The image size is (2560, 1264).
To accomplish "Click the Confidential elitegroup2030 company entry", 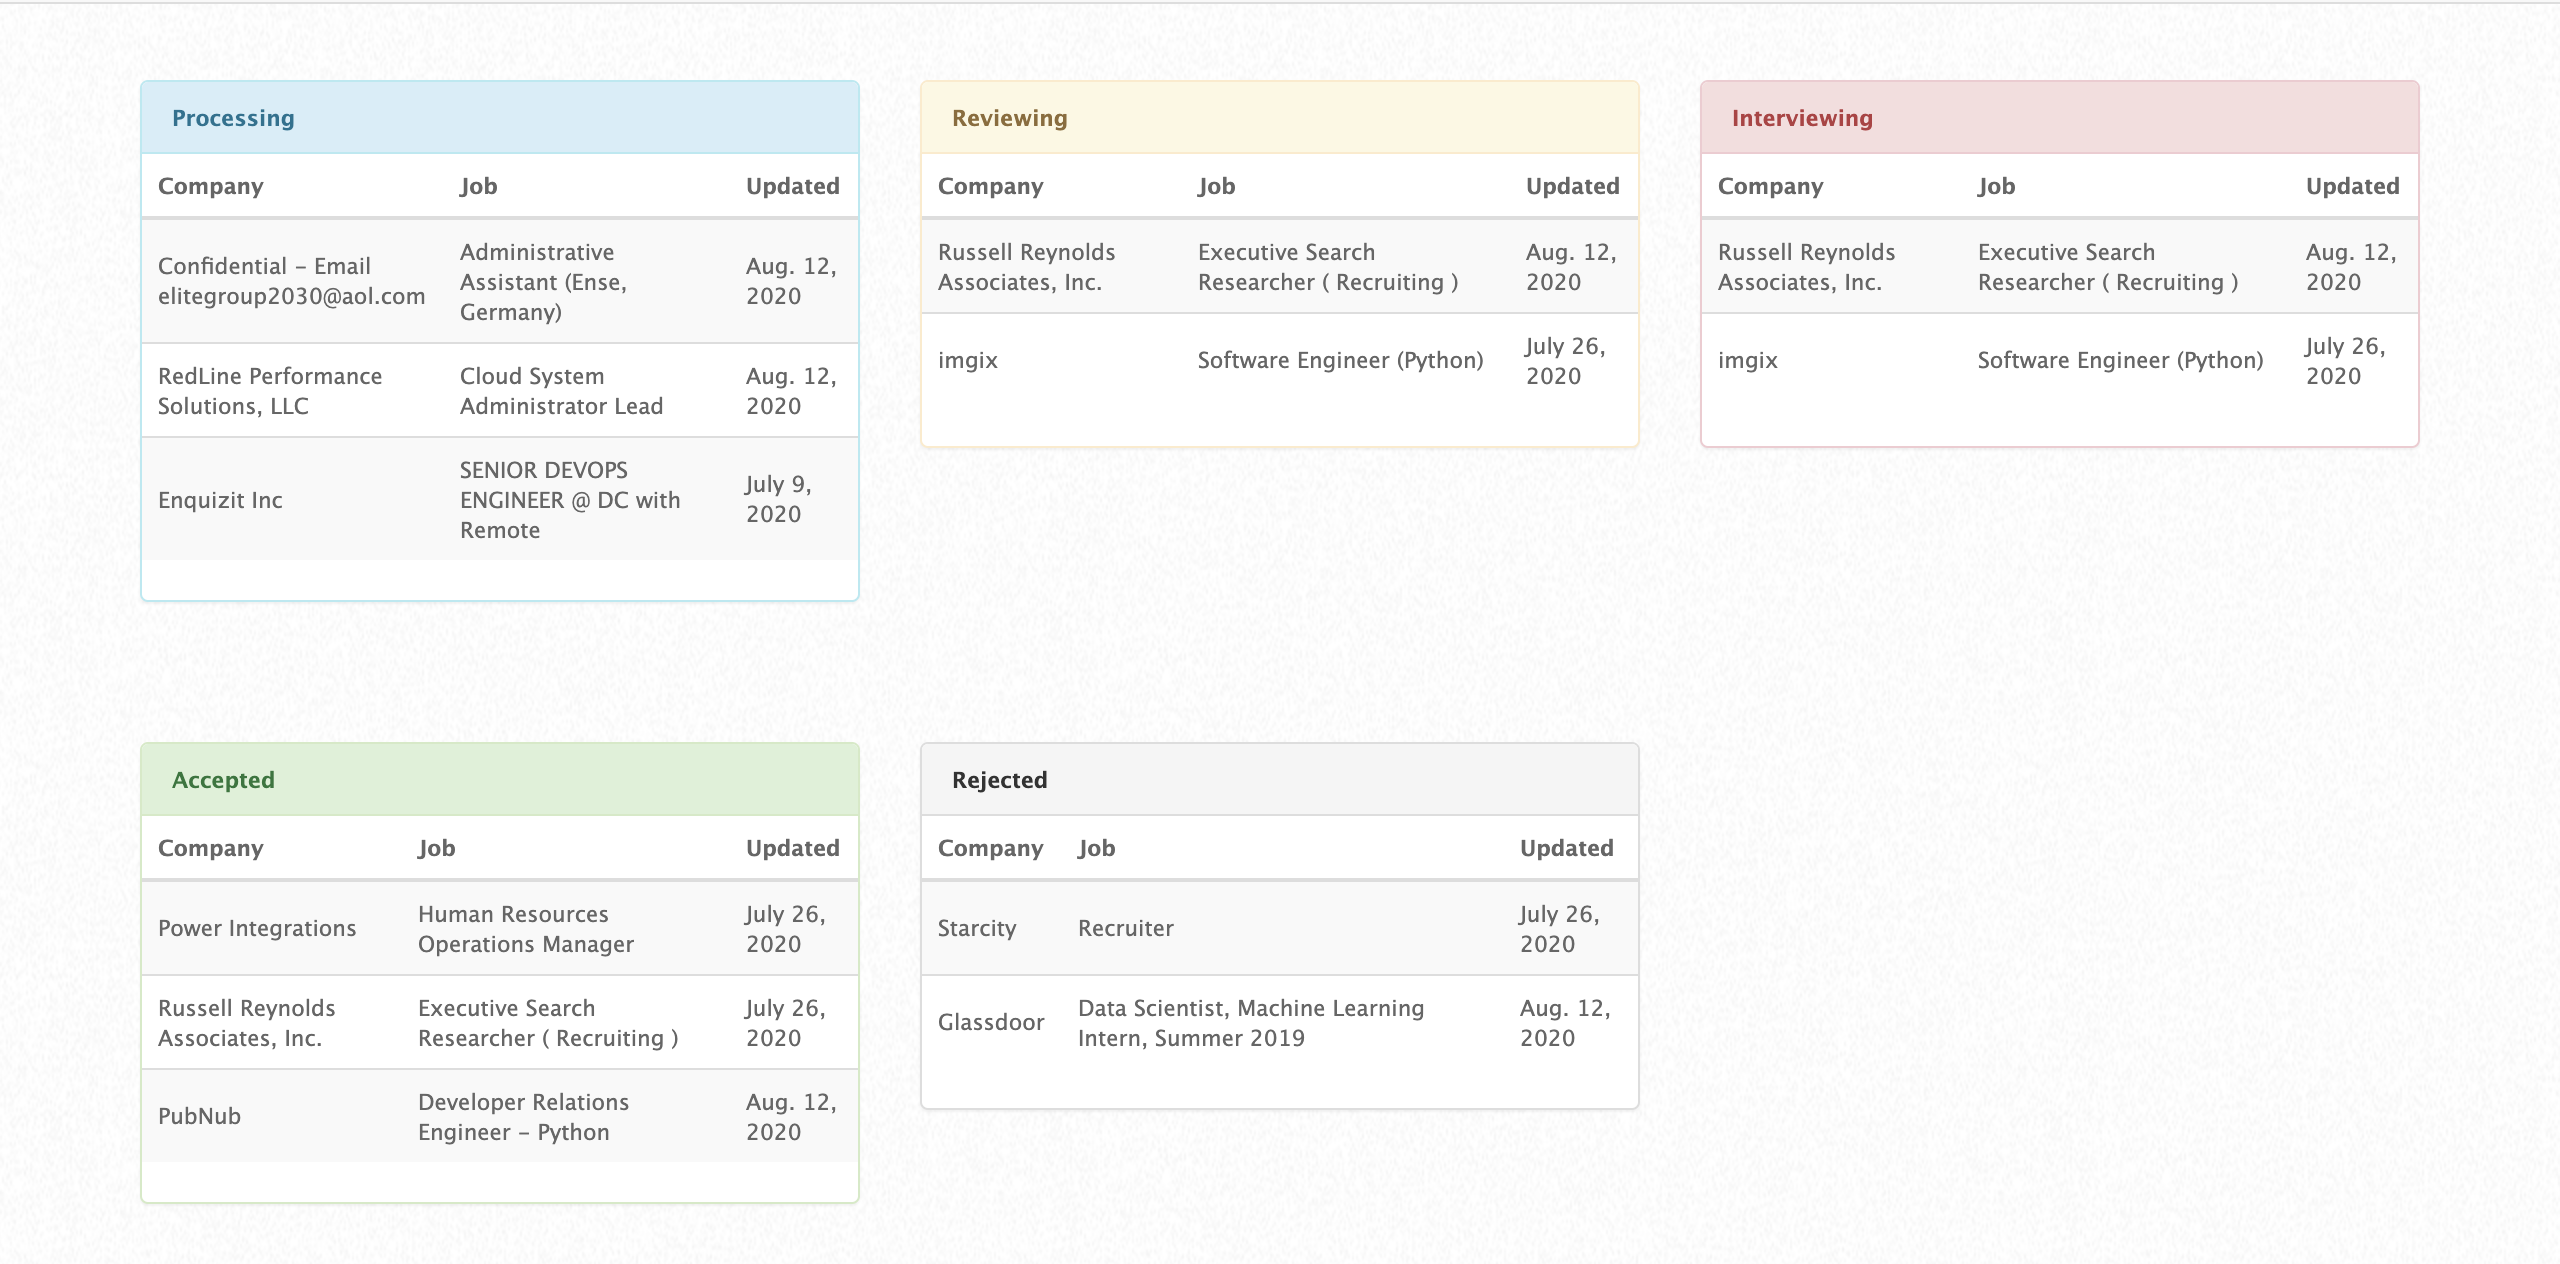I will pyautogui.click(x=291, y=281).
